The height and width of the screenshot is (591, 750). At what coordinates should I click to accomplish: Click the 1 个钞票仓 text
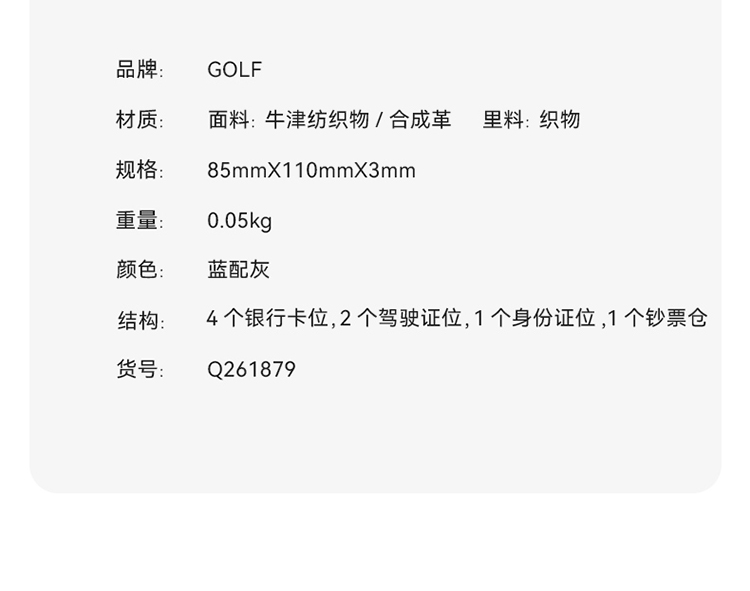tap(658, 319)
